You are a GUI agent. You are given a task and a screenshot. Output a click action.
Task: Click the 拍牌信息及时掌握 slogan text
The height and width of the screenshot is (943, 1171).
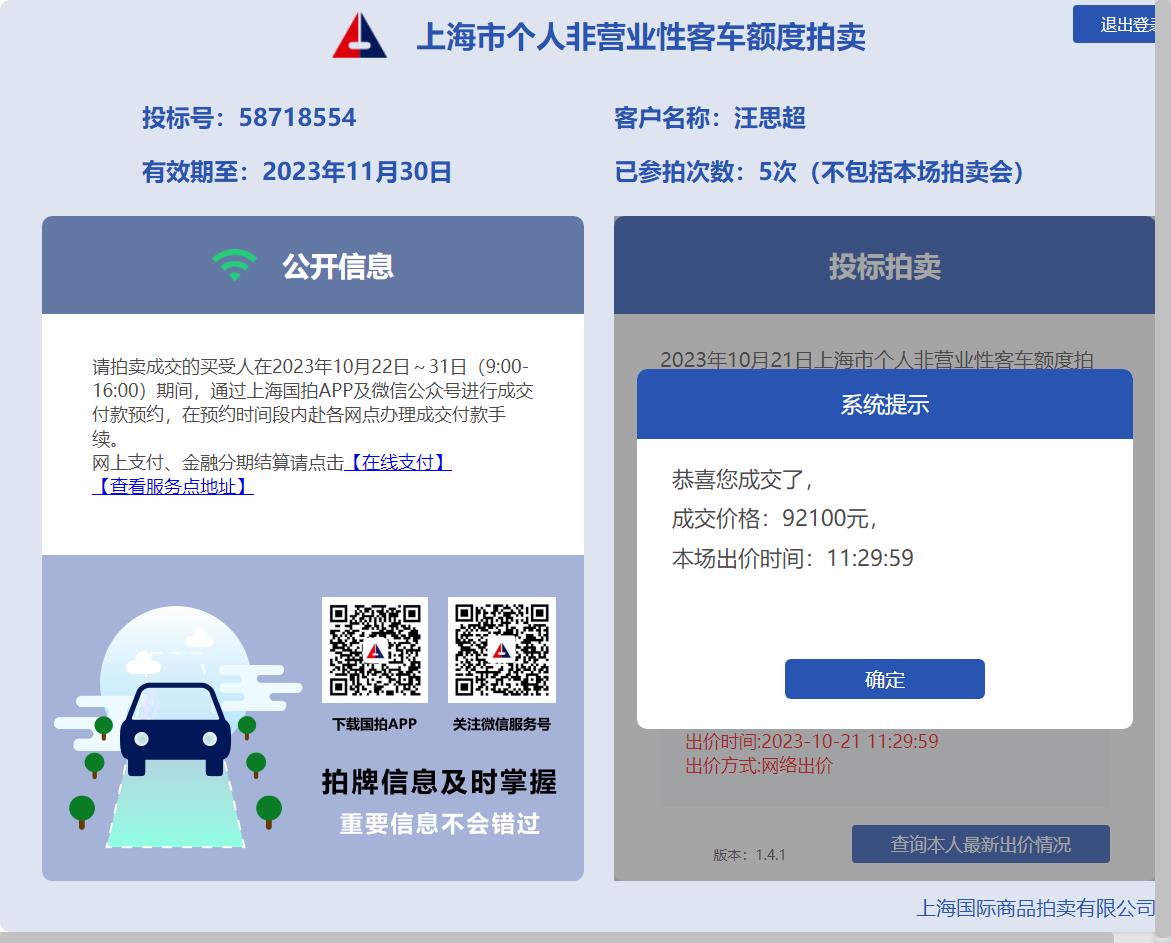439,782
